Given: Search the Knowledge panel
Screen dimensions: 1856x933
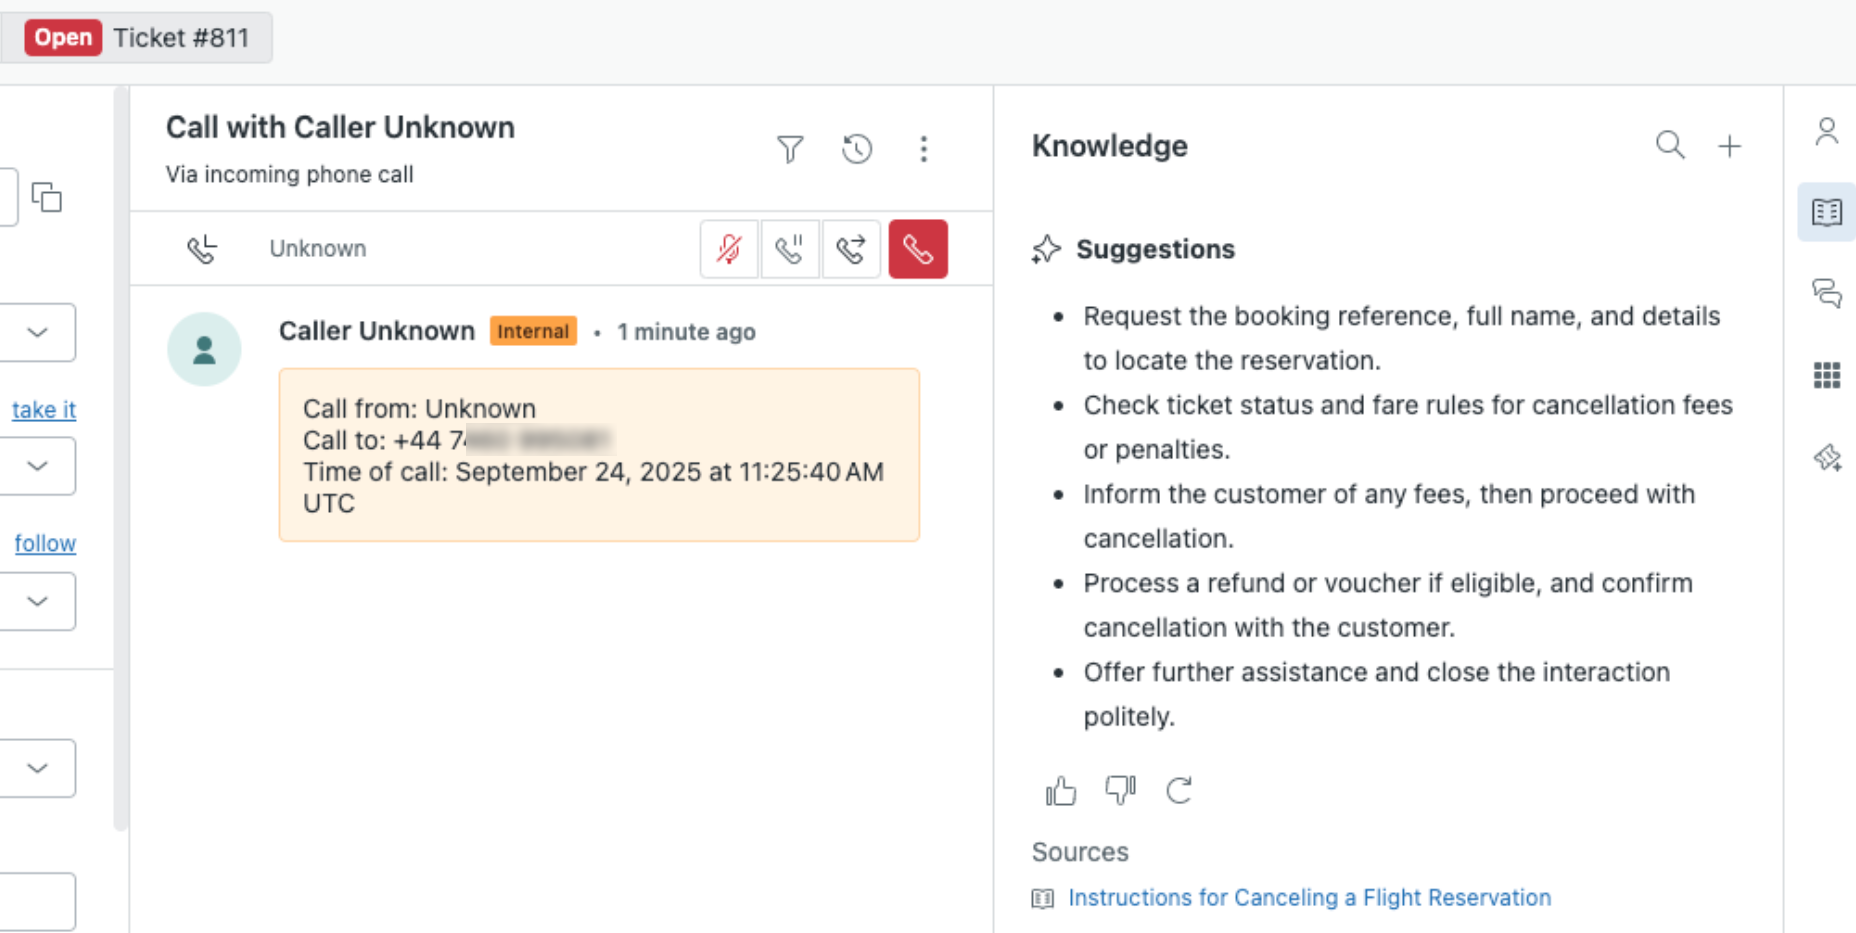Looking at the screenshot, I should coord(1669,146).
